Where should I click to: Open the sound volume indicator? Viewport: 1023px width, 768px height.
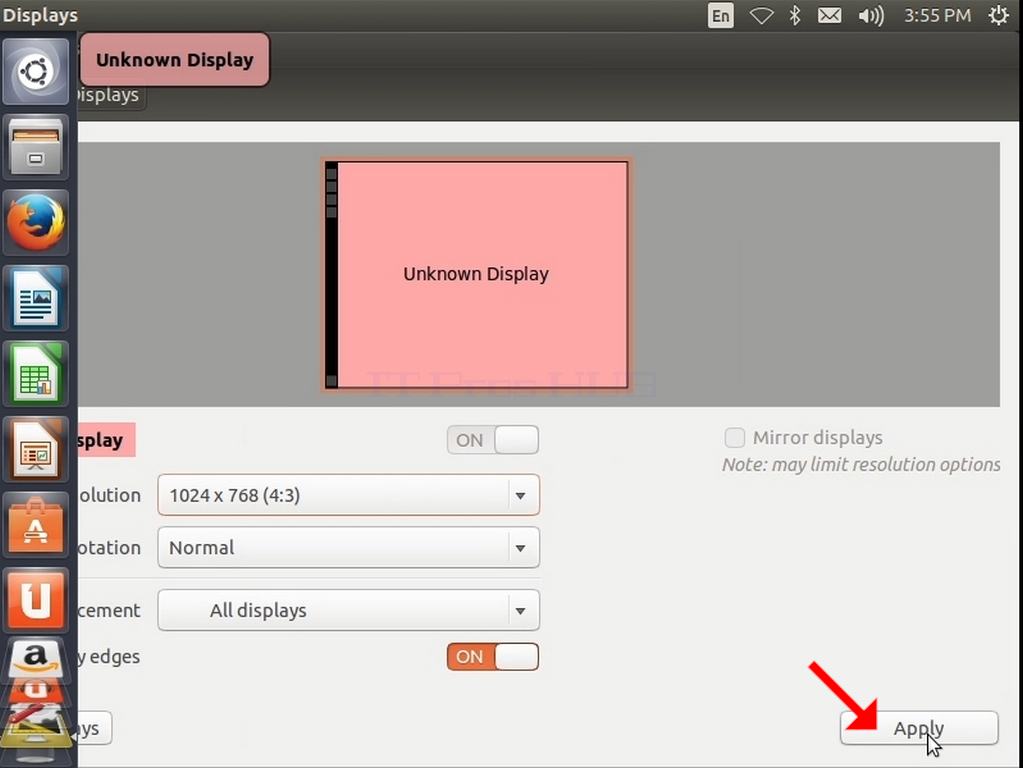click(870, 16)
